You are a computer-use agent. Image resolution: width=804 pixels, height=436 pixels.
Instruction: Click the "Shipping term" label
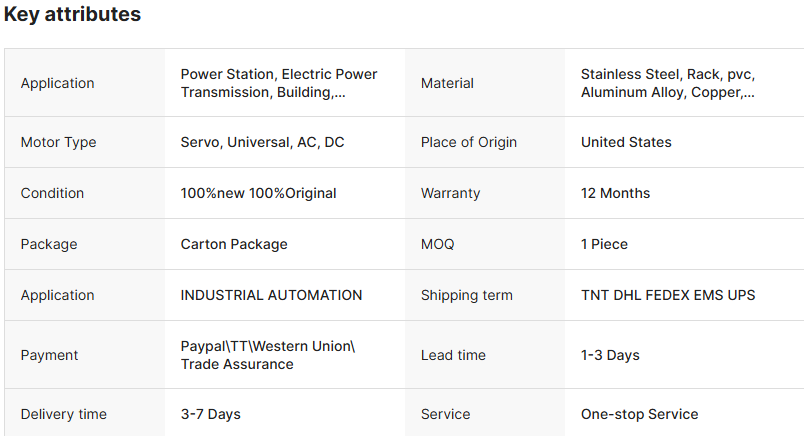click(x=466, y=295)
